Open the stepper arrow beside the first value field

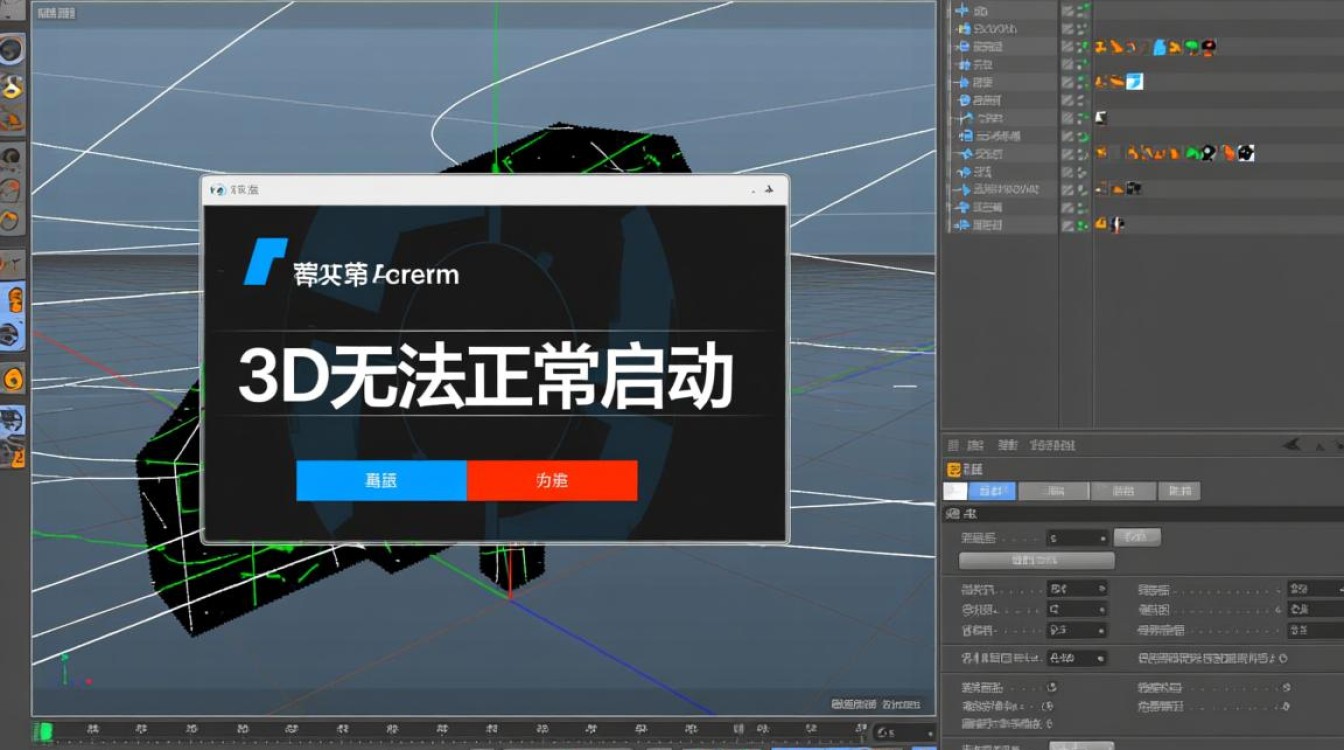click(x=1103, y=537)
